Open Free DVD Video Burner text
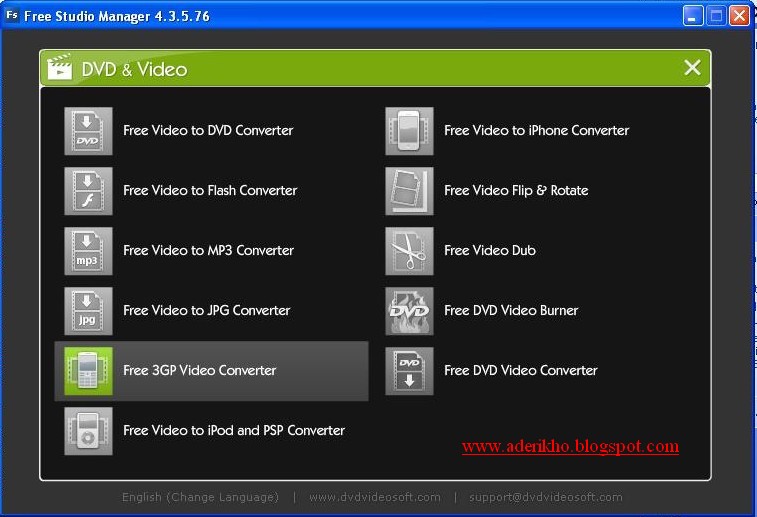 click(511, 310)
